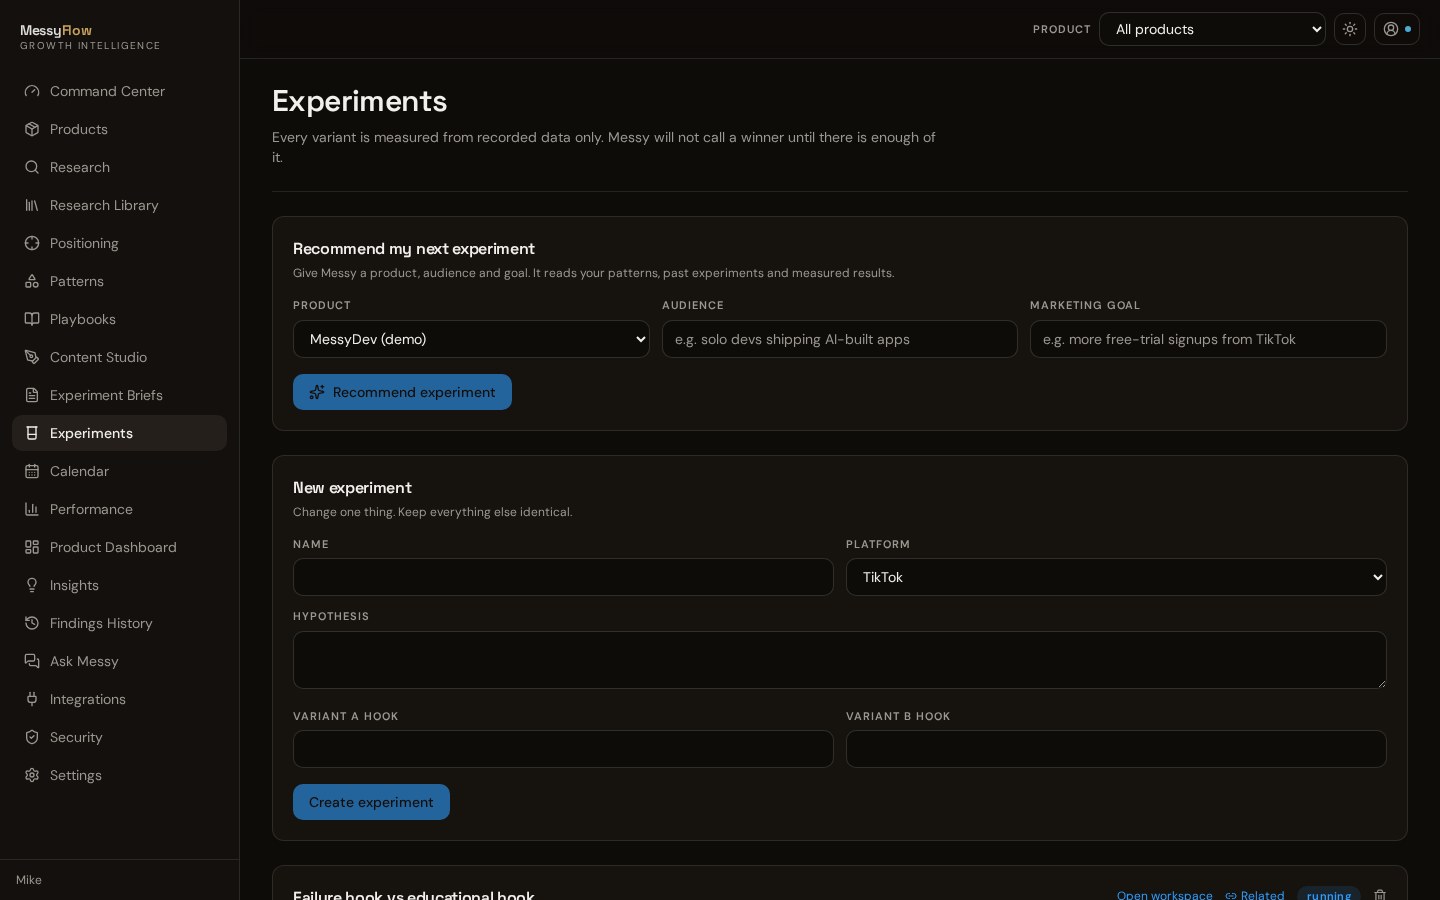Click the "Experiments" page title
Screen dimensions: 1440x900
click(360, 101)
